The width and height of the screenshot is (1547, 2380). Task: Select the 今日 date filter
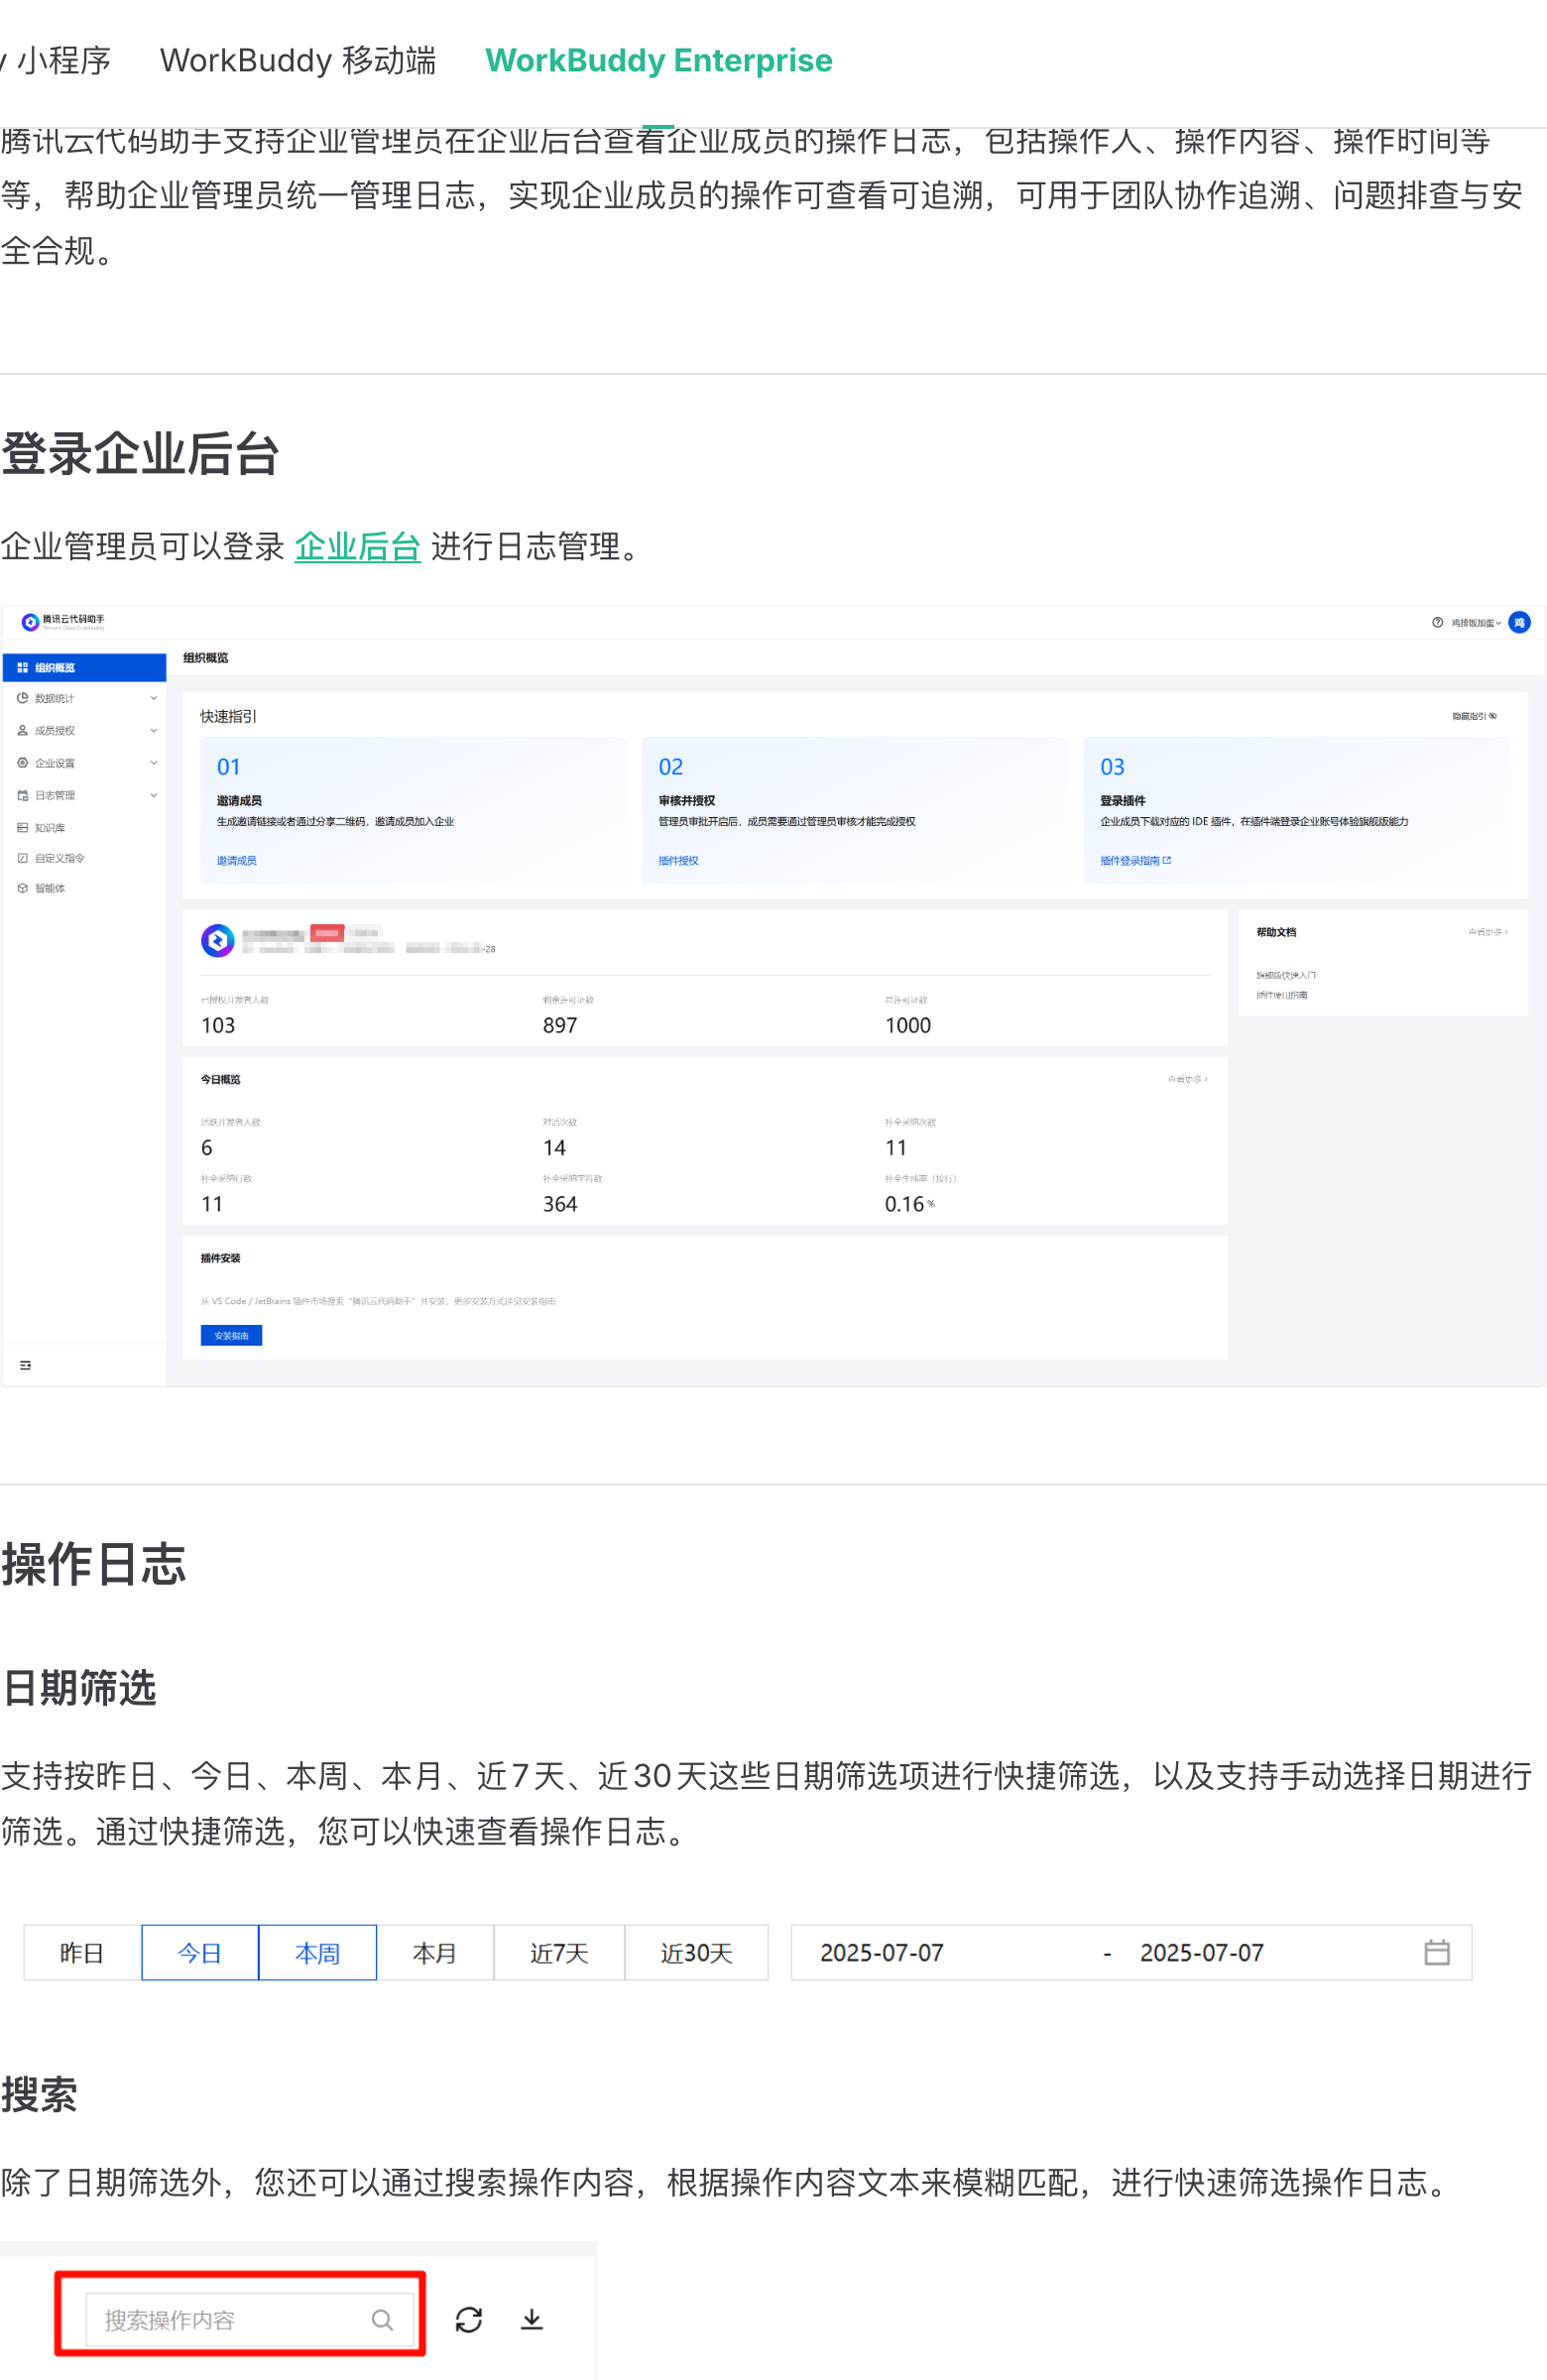[x=200, y=1952]
